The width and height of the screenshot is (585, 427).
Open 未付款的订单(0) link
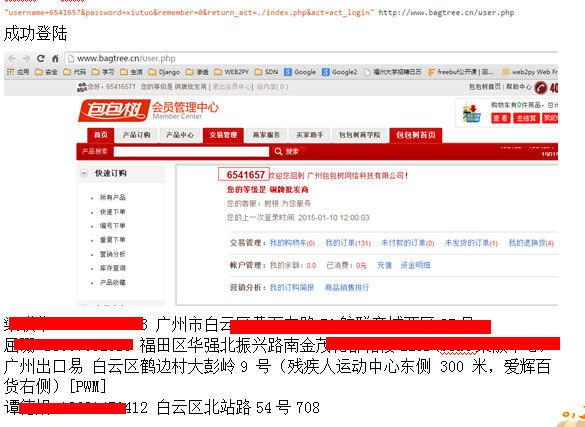click(x=407, y=243)
